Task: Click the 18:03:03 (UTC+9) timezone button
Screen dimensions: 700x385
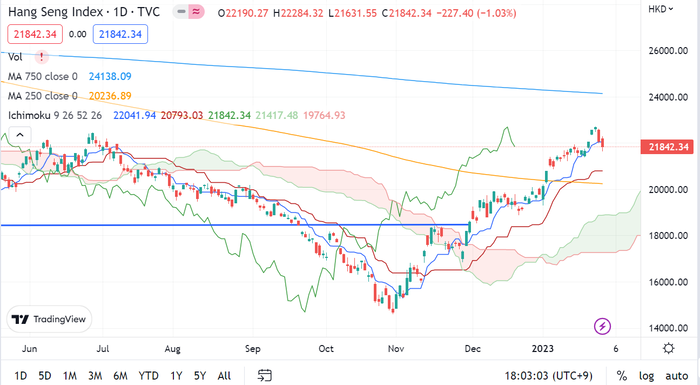Action: (548, 376)
